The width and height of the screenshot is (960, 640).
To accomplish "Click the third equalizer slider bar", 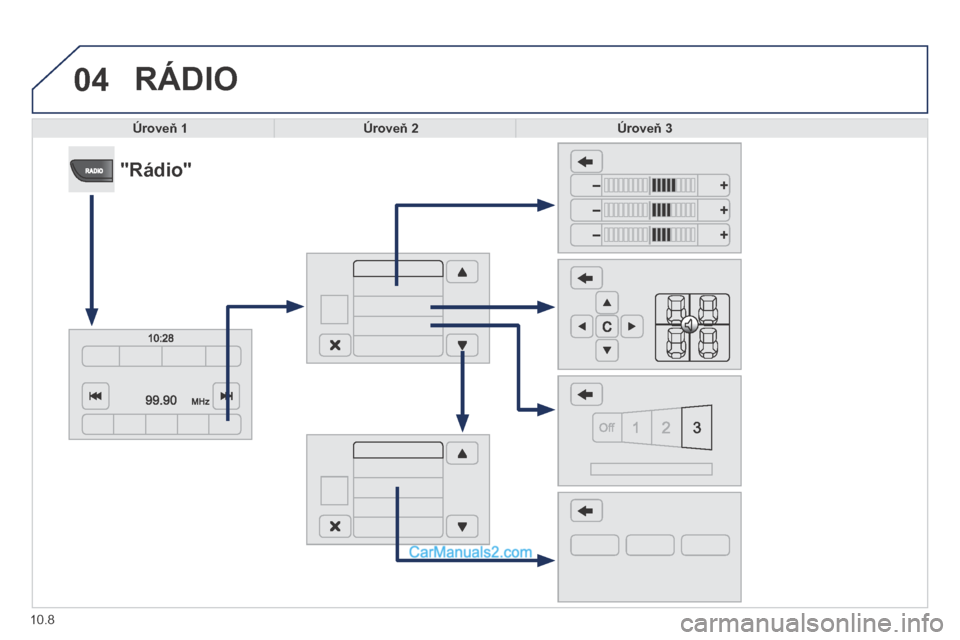I will [650, 235].
